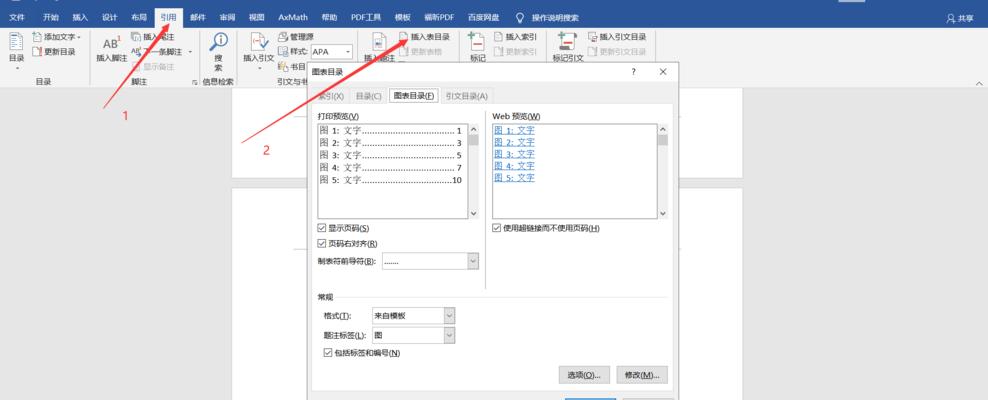Close the 图表目录 dialog
Screen dimensions: 988x400
coord(663,72)
